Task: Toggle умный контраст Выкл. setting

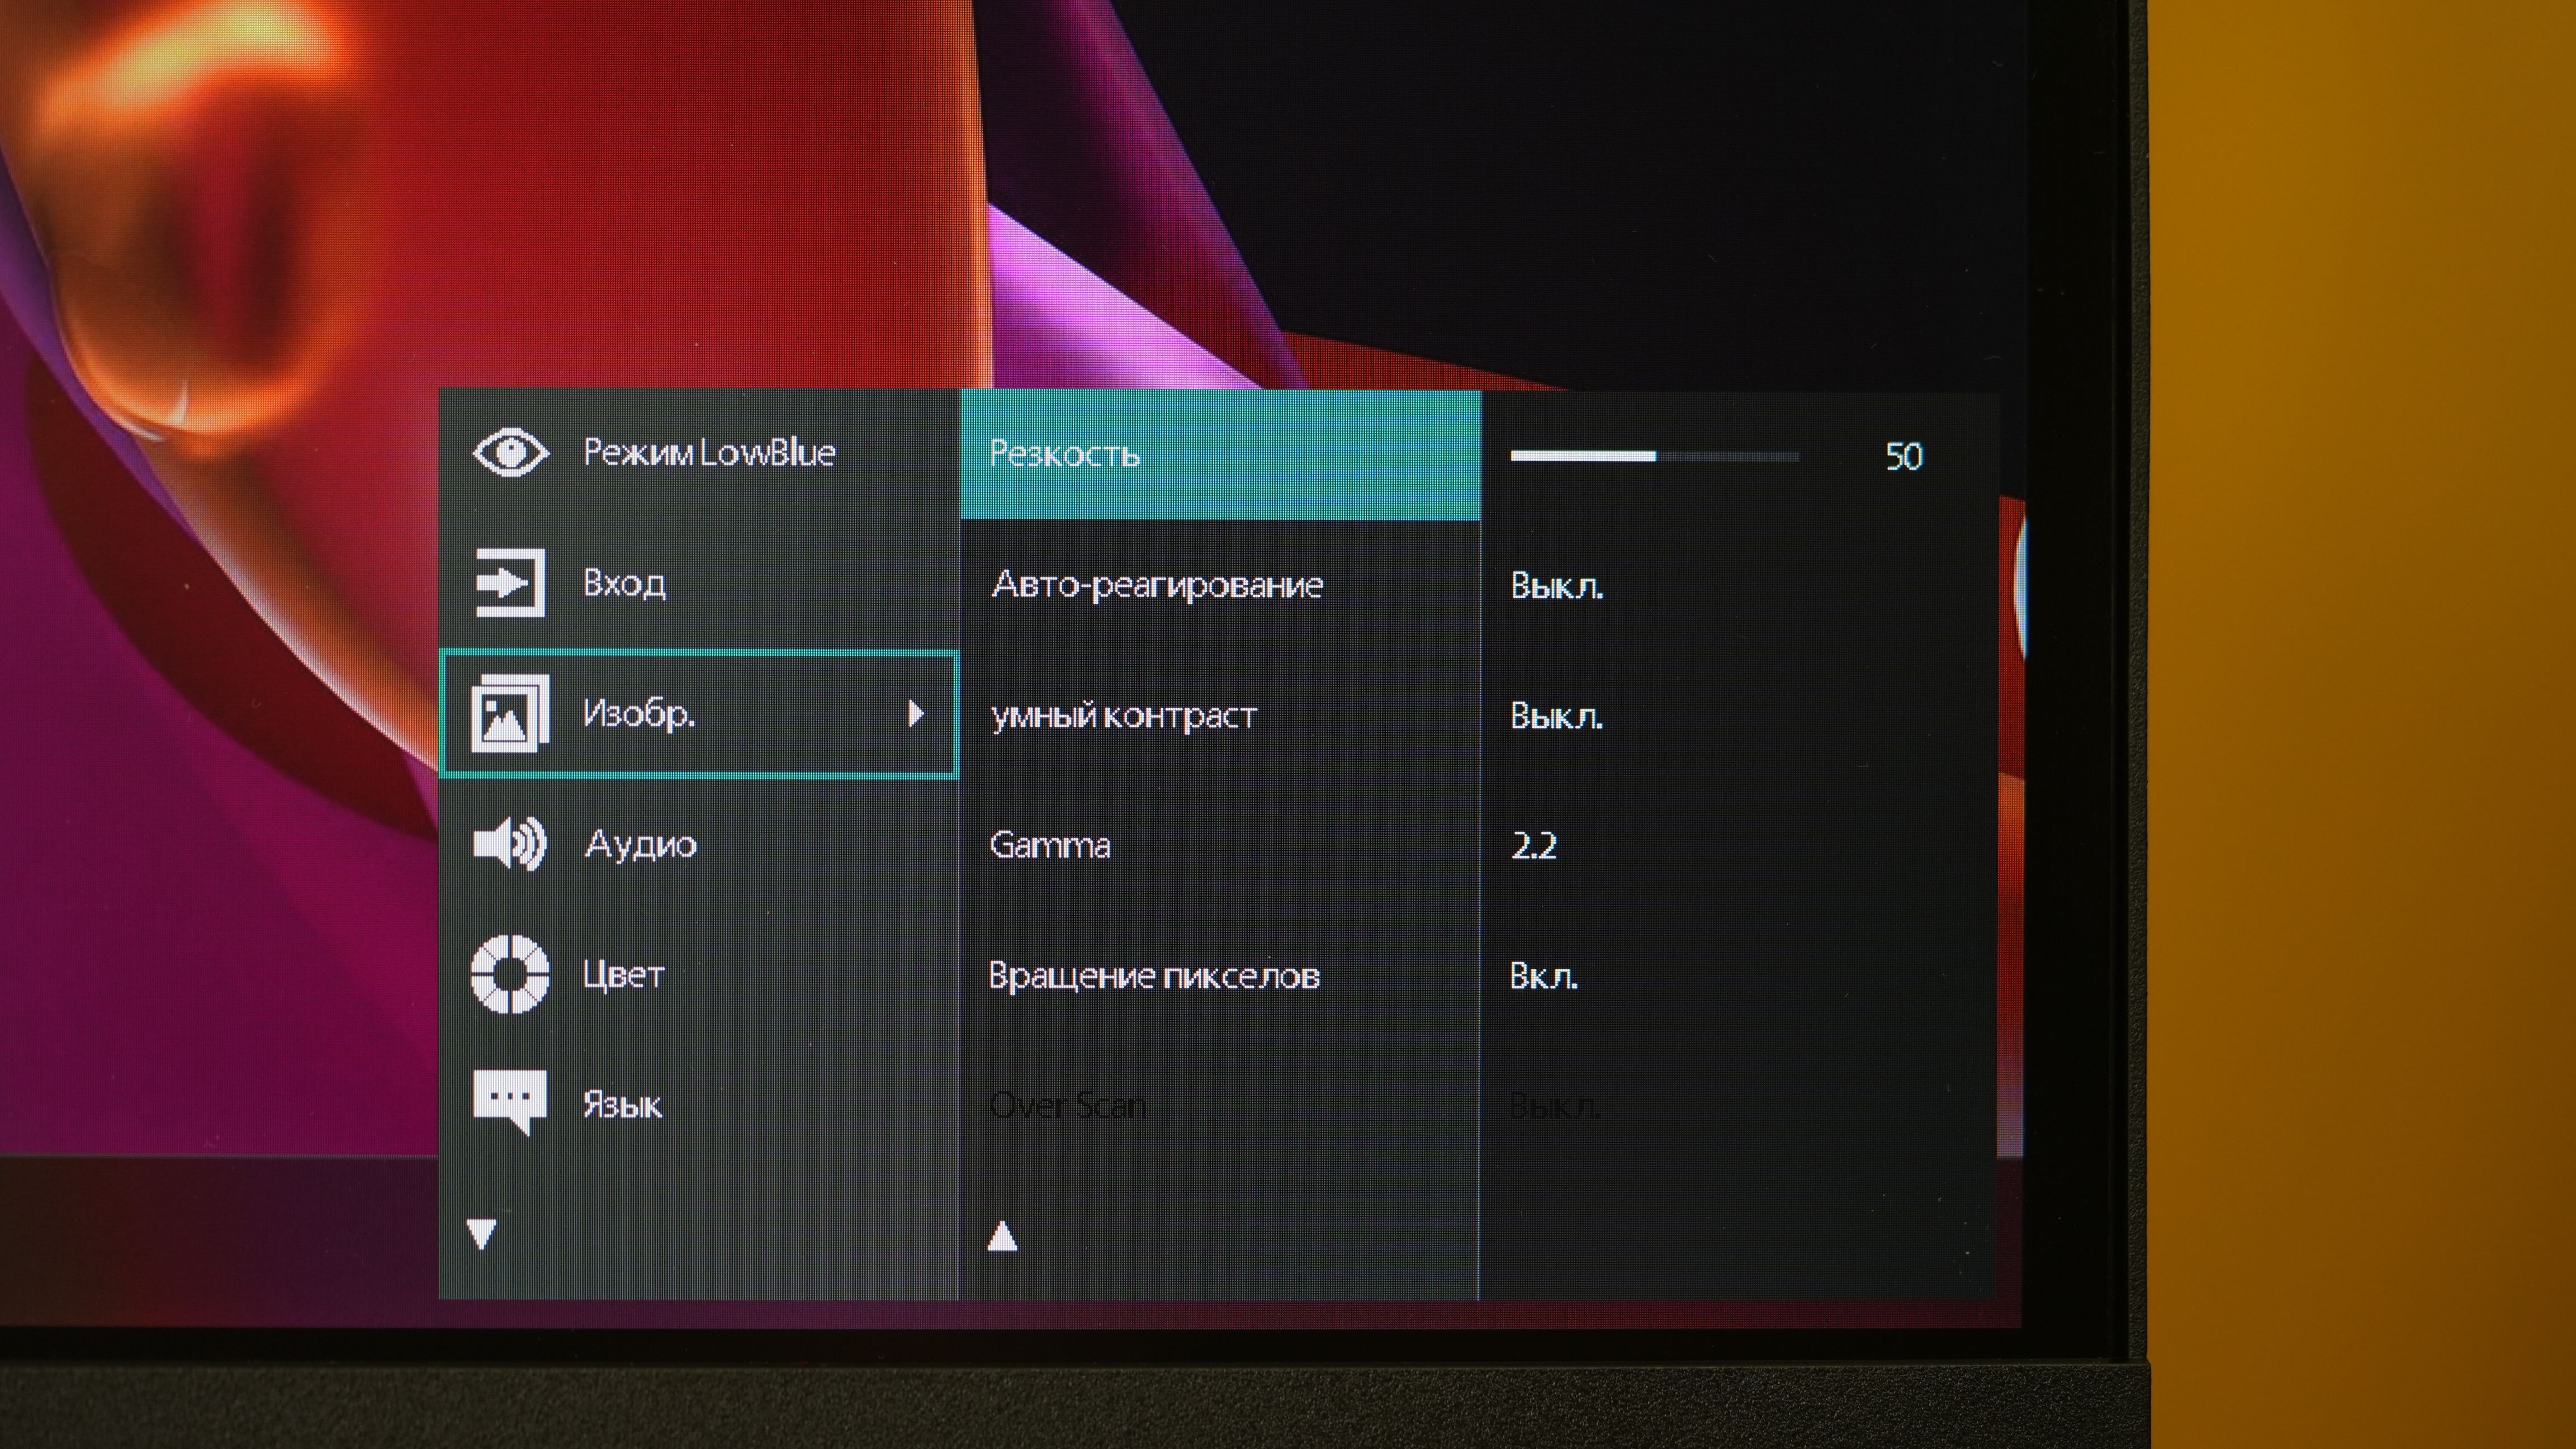Action: pos(1556,716)
